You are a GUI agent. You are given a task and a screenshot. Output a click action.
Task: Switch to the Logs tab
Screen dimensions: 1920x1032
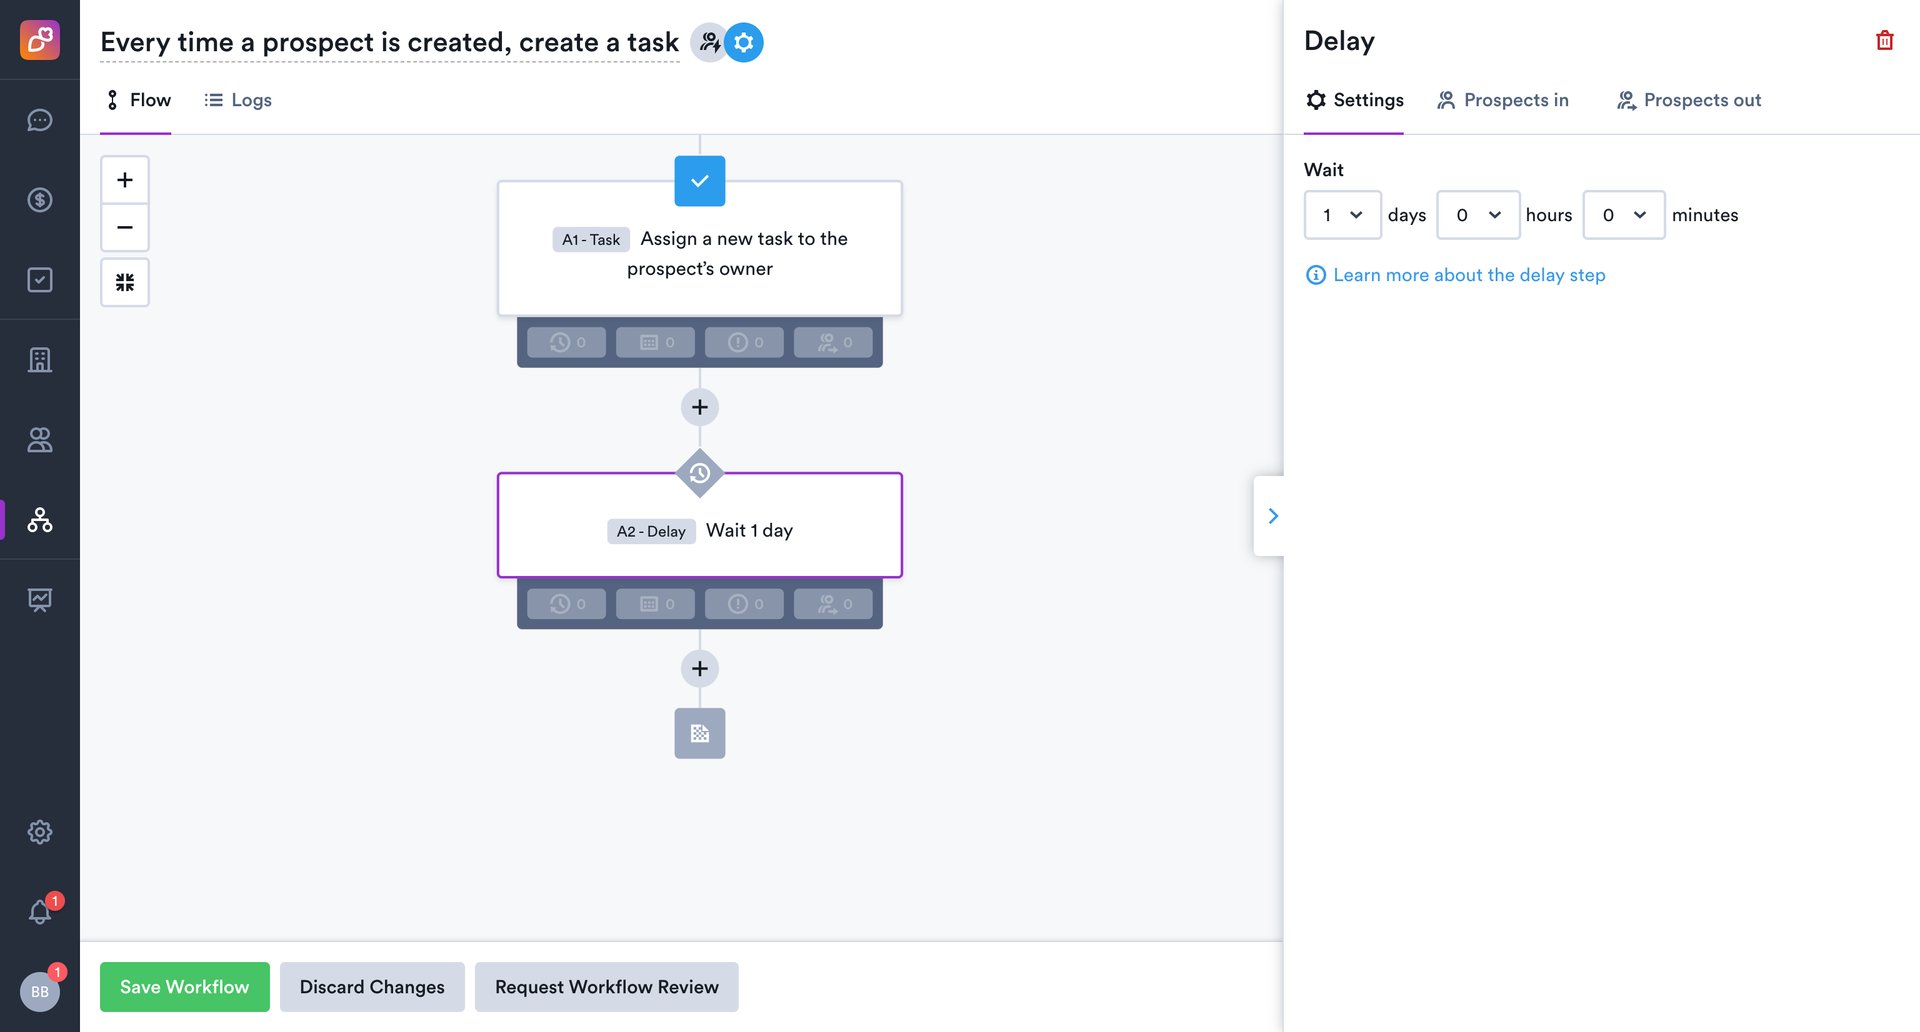point(237,99)
